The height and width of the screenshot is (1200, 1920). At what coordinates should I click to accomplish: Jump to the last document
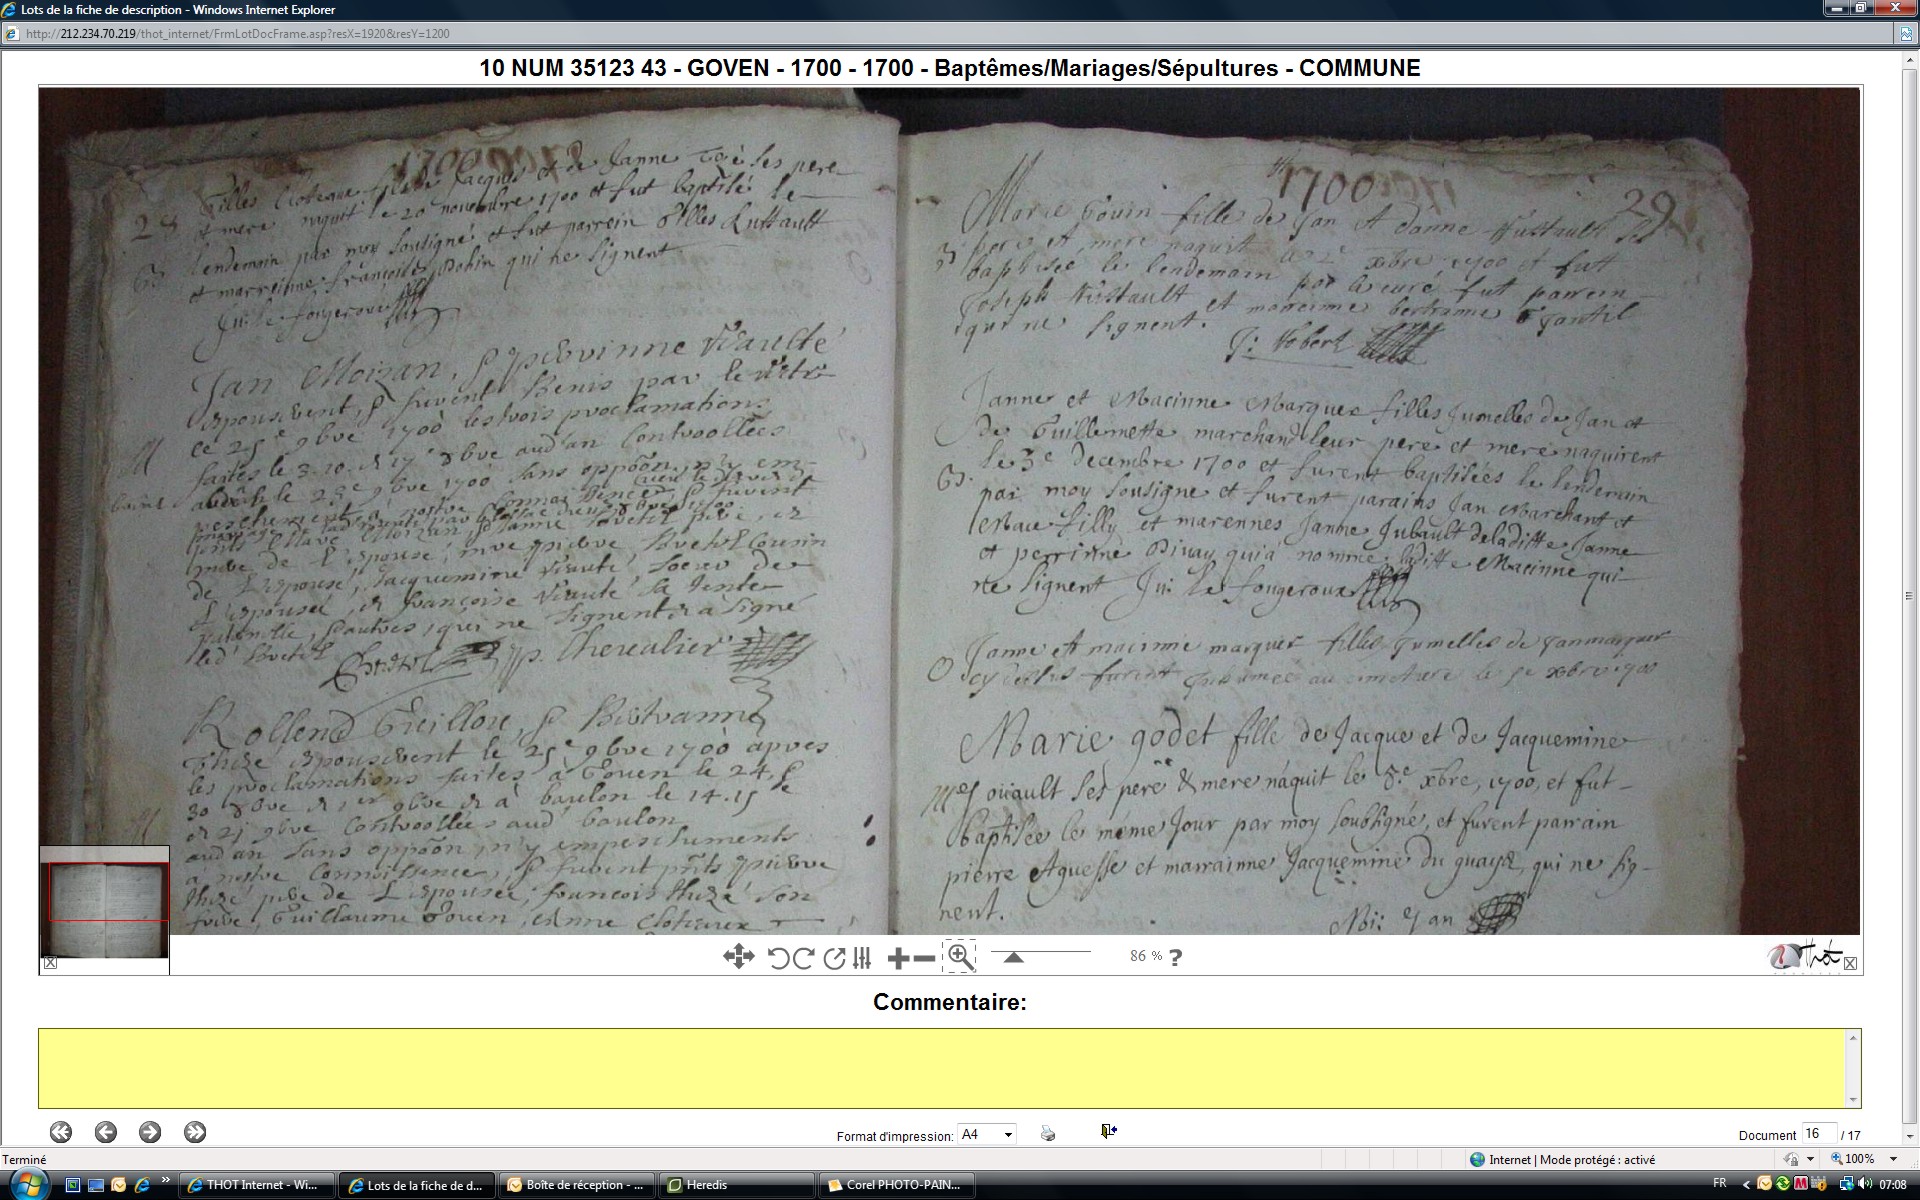click(195, 1132)
